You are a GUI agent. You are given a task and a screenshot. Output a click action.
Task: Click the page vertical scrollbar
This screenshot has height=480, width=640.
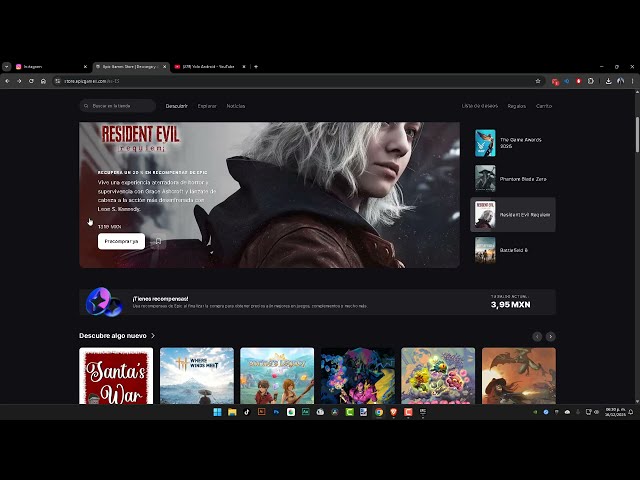[637, 135]
